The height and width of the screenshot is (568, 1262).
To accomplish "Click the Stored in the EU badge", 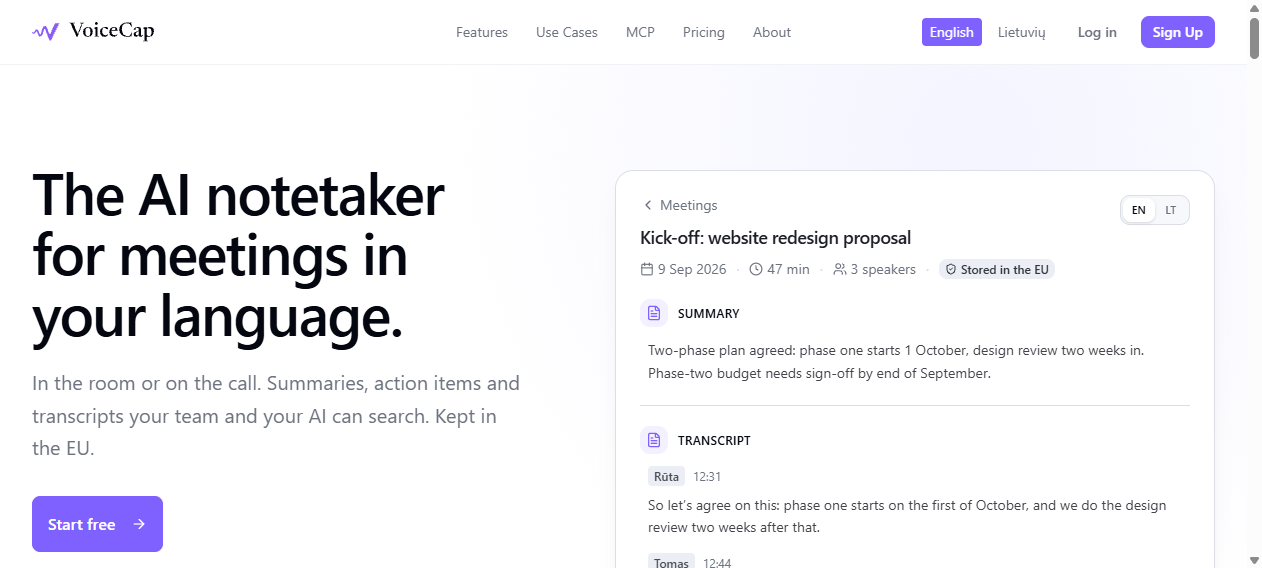I will [x=997, y=270].
